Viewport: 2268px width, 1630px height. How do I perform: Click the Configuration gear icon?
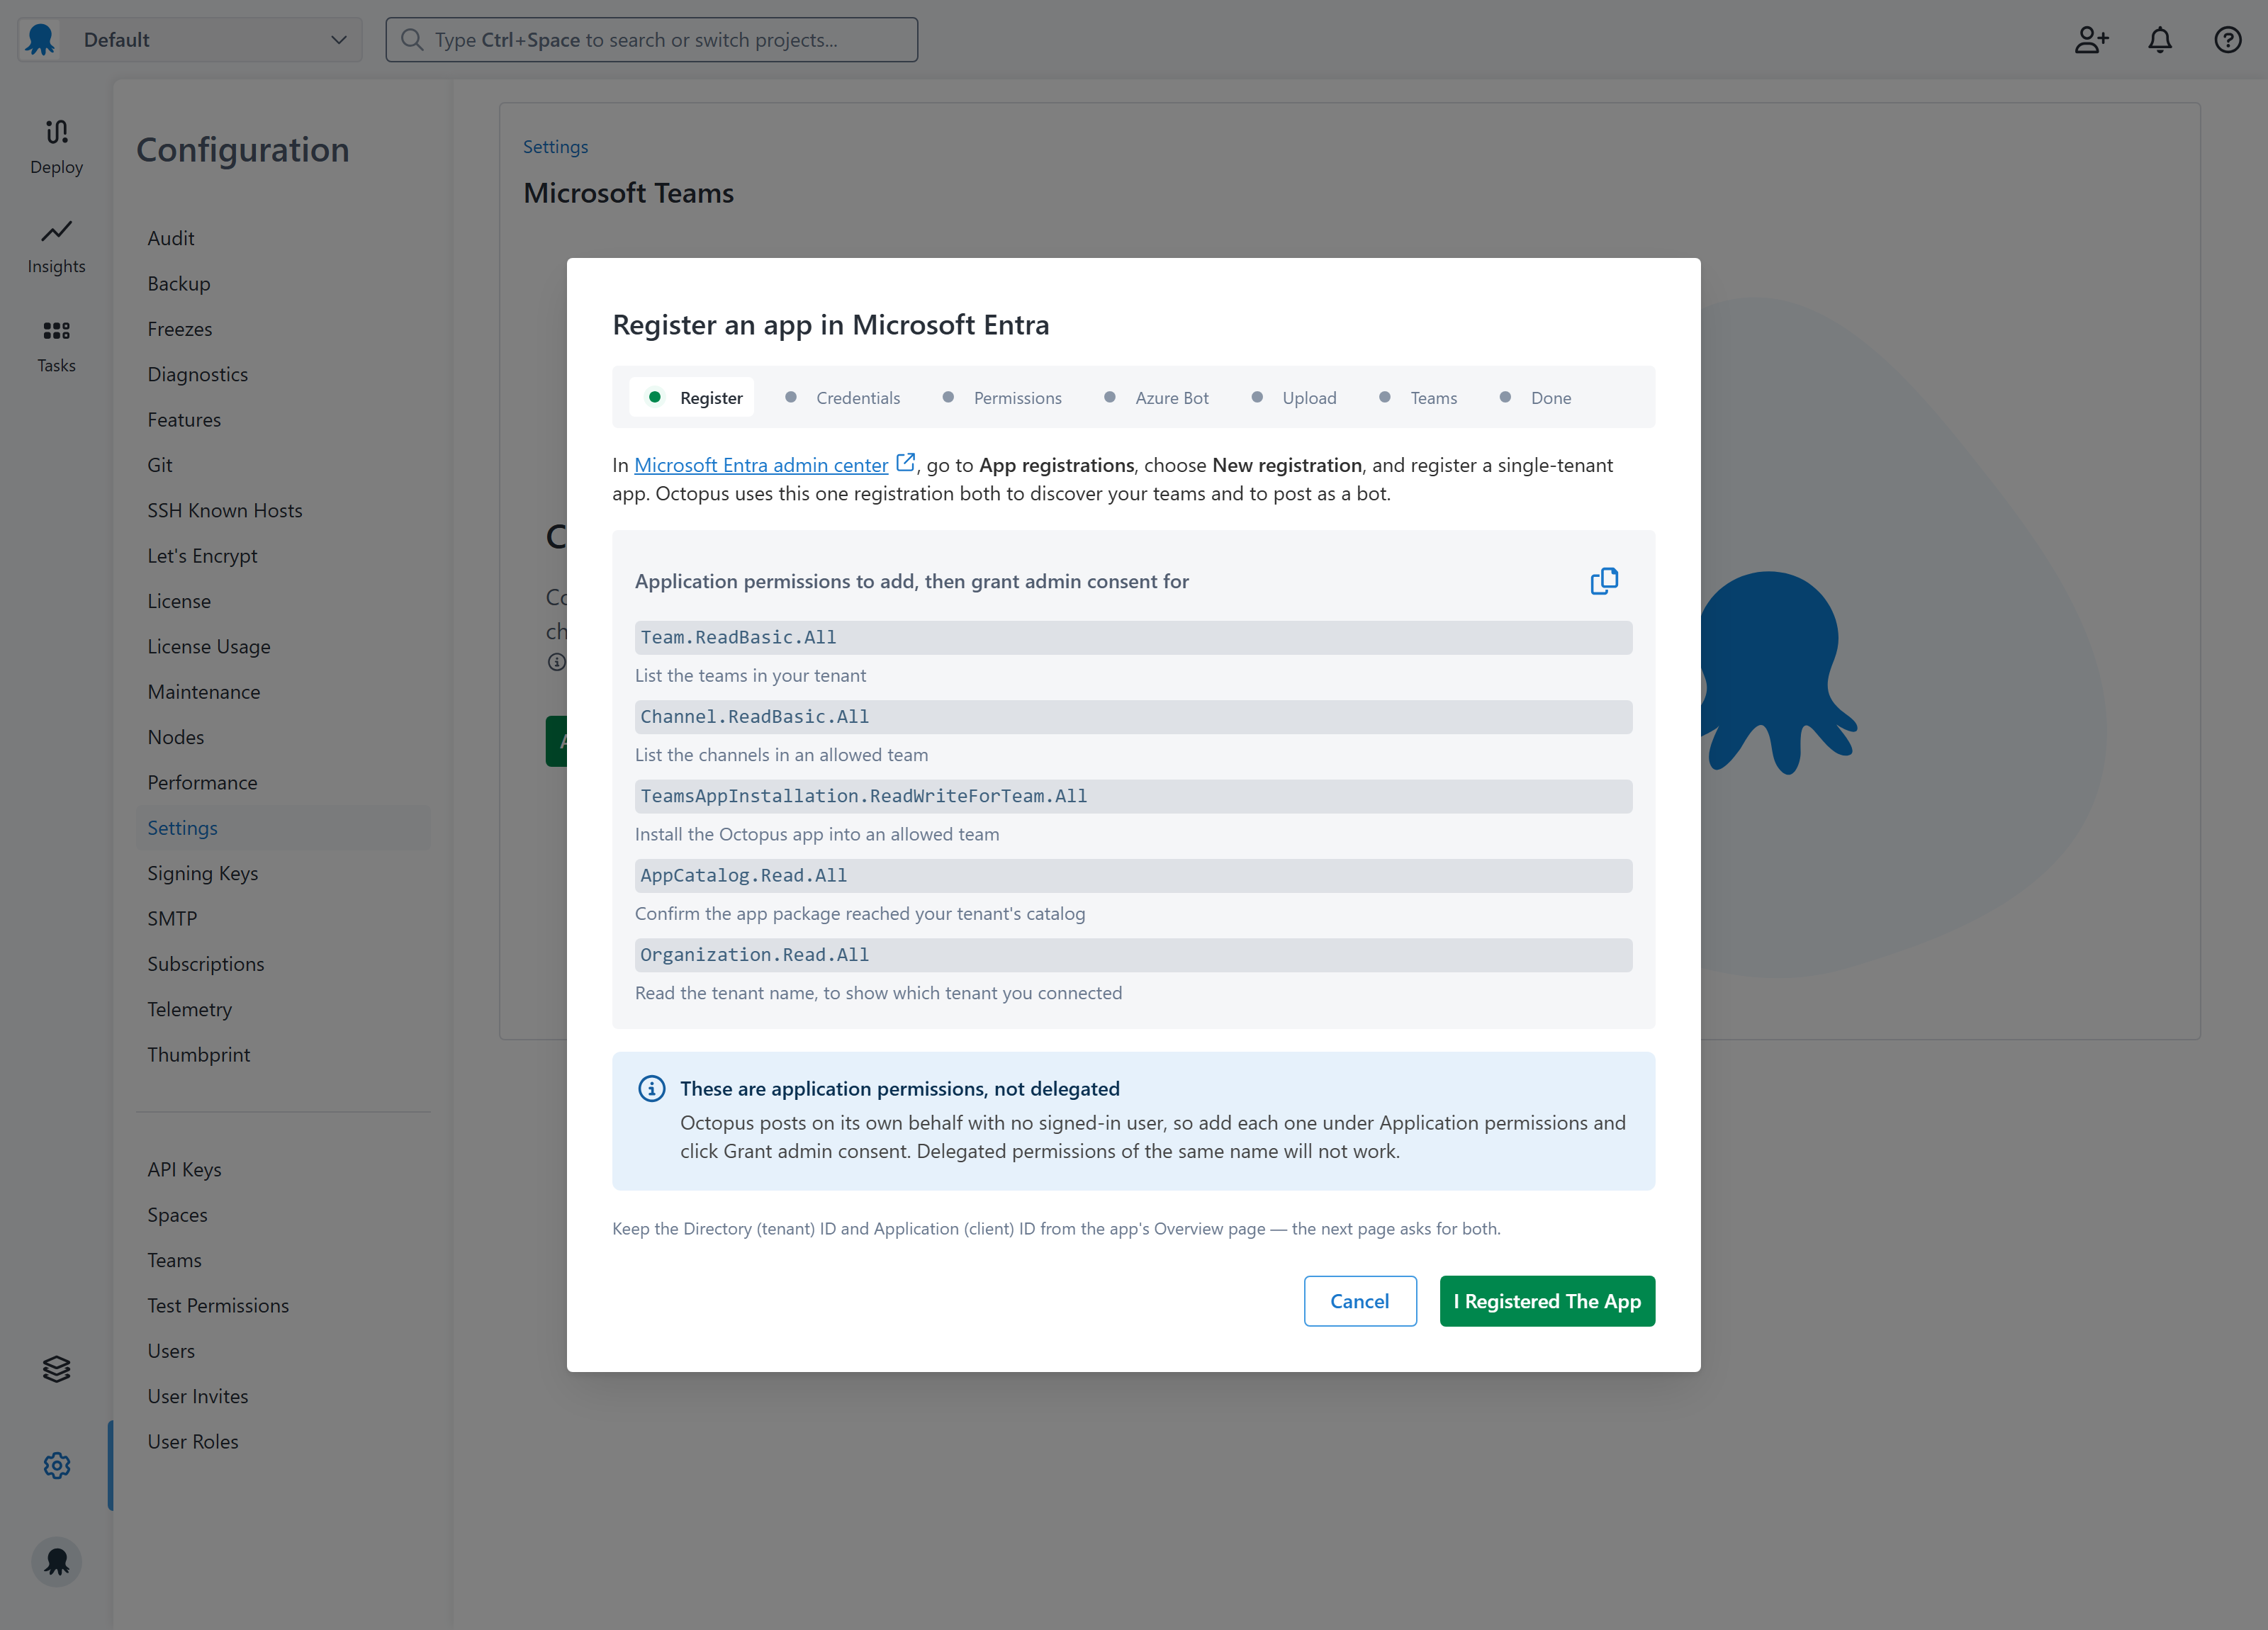pos(57,1465)
